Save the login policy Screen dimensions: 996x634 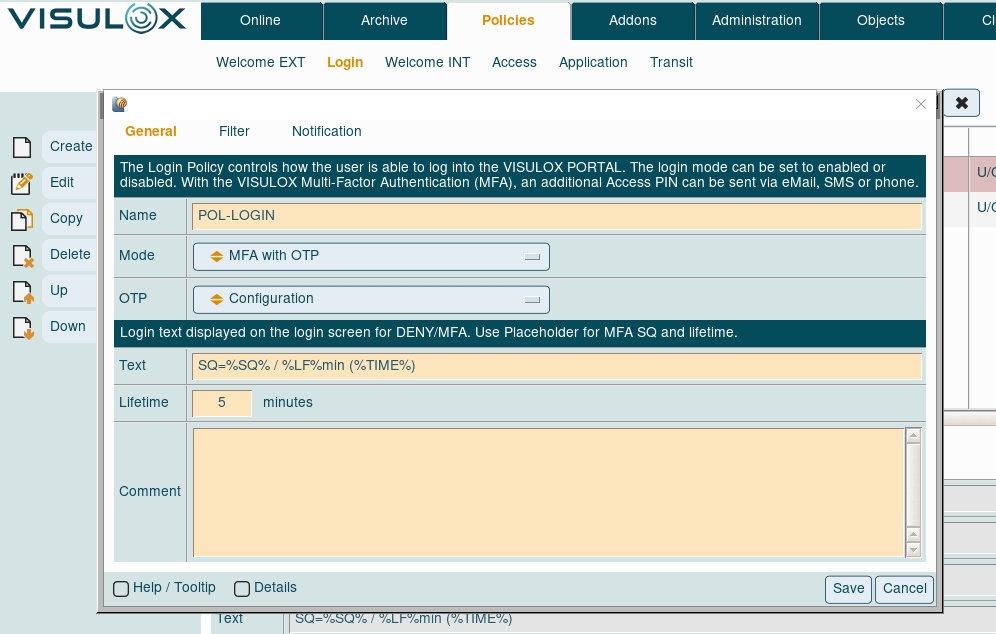848,589
